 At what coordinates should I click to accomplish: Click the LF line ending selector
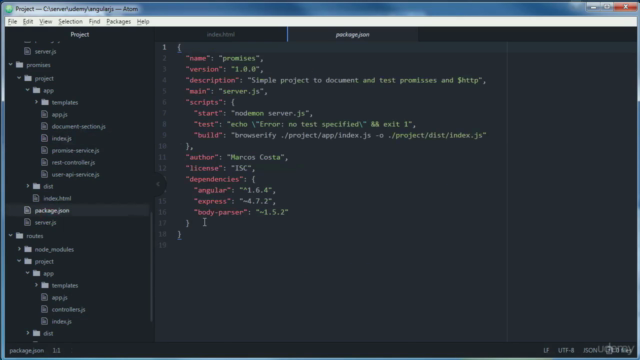[x=546, y=350]
